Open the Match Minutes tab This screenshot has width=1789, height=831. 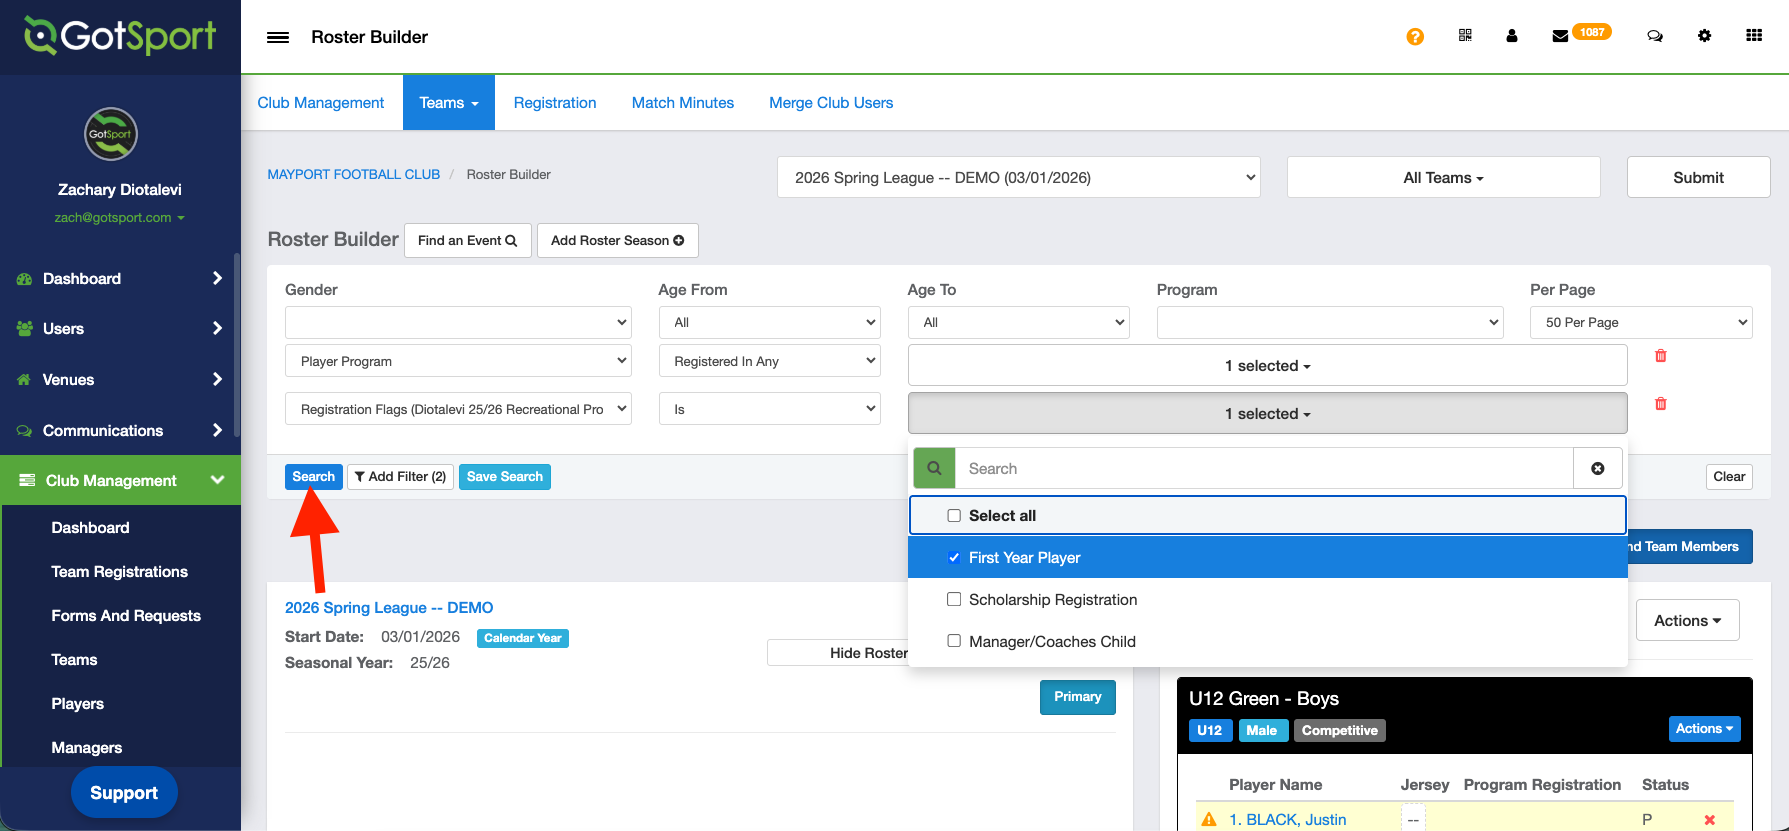682,103
